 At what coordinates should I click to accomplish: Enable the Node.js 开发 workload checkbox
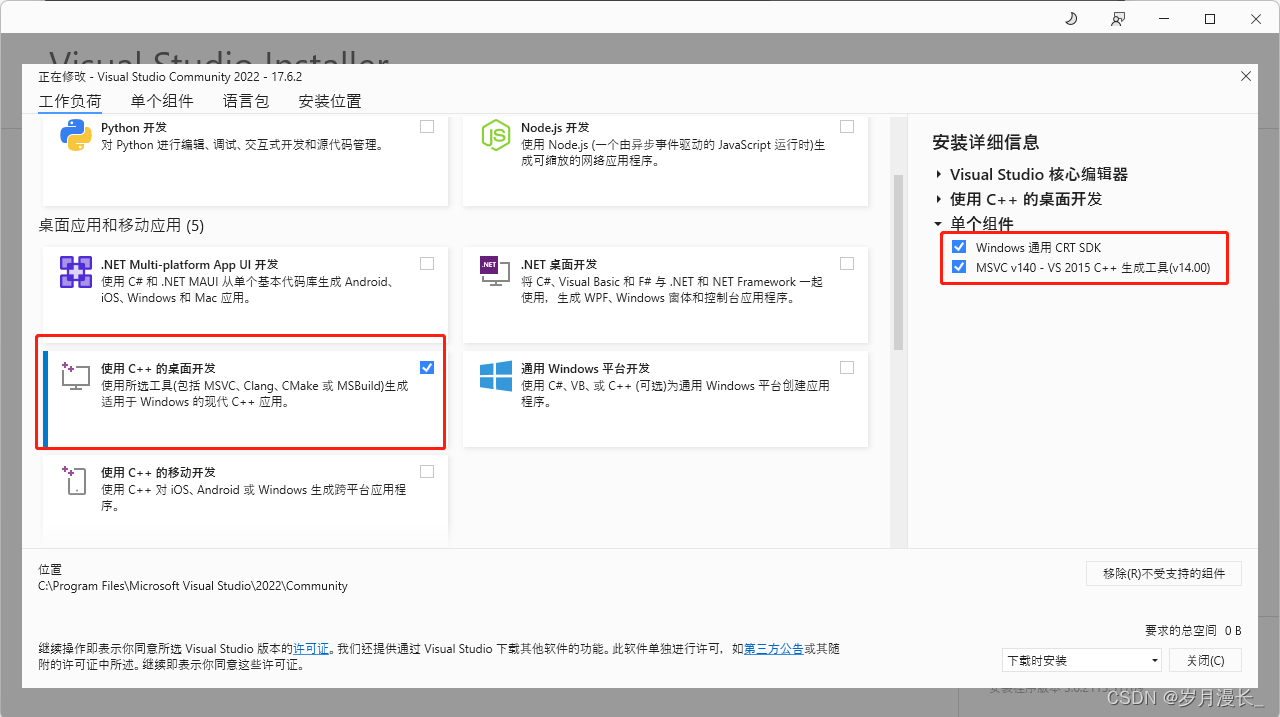pyautogui.click(x=847, y=126)
